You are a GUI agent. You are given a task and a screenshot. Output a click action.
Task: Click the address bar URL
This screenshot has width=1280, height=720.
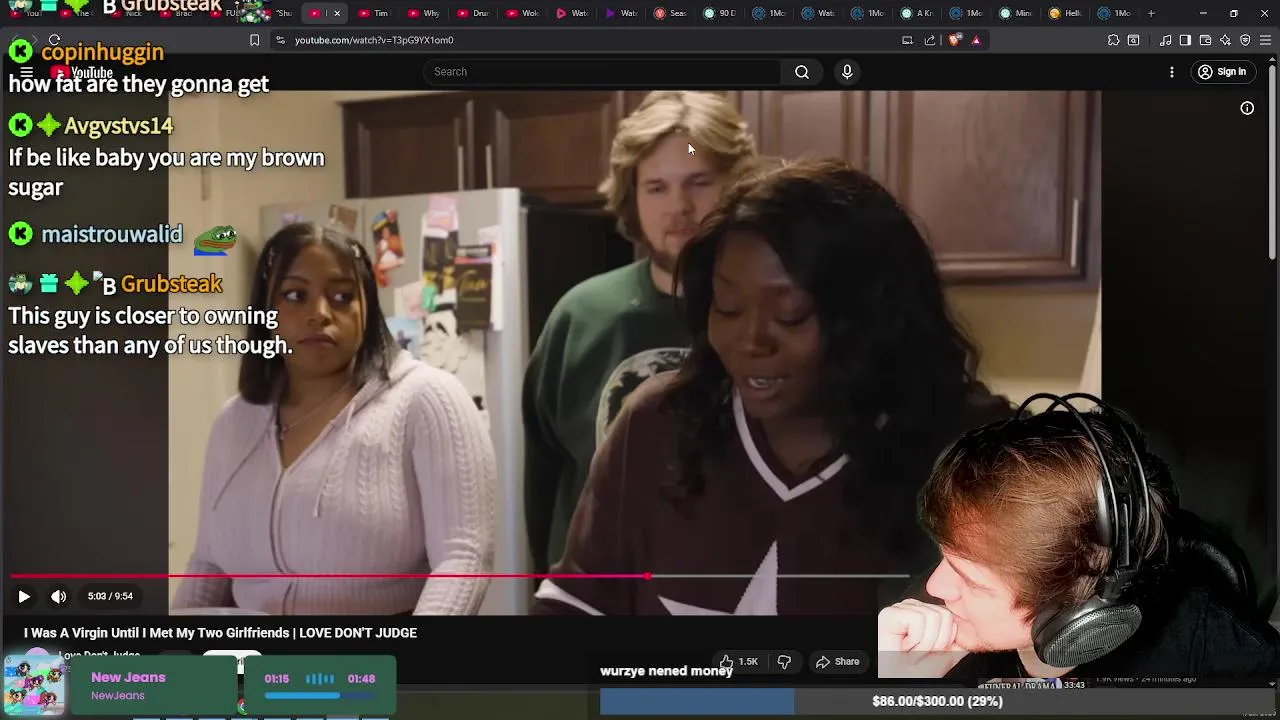pos(374,40)
